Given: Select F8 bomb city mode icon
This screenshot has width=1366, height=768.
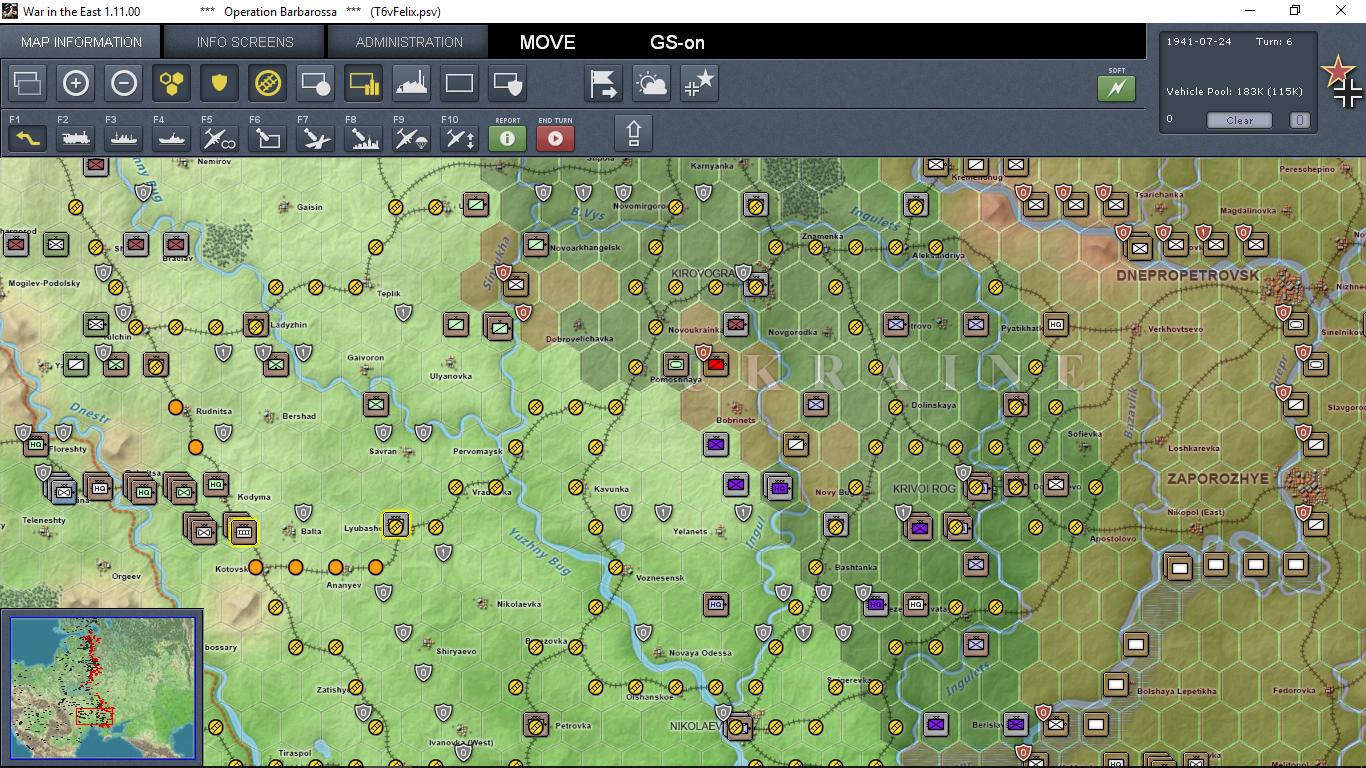Looking at the screenshot, I should click(364, 138).
